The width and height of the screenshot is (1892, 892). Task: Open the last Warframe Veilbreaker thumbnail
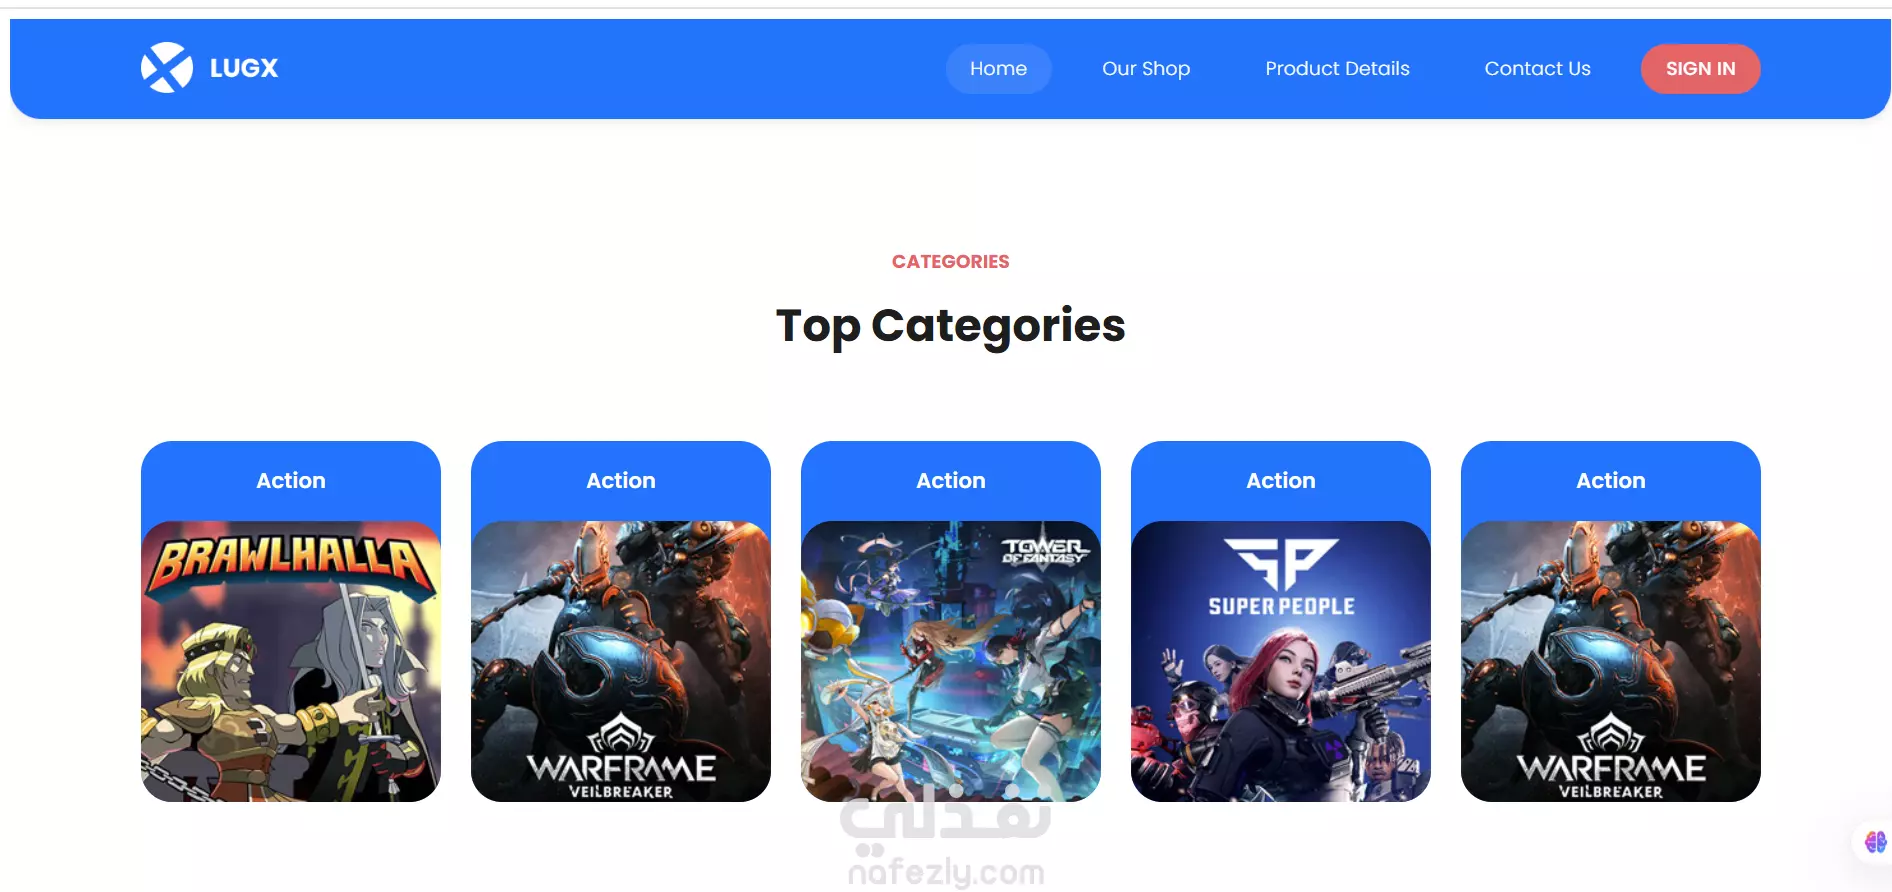pyautogui.click(x=1611, y=661)
